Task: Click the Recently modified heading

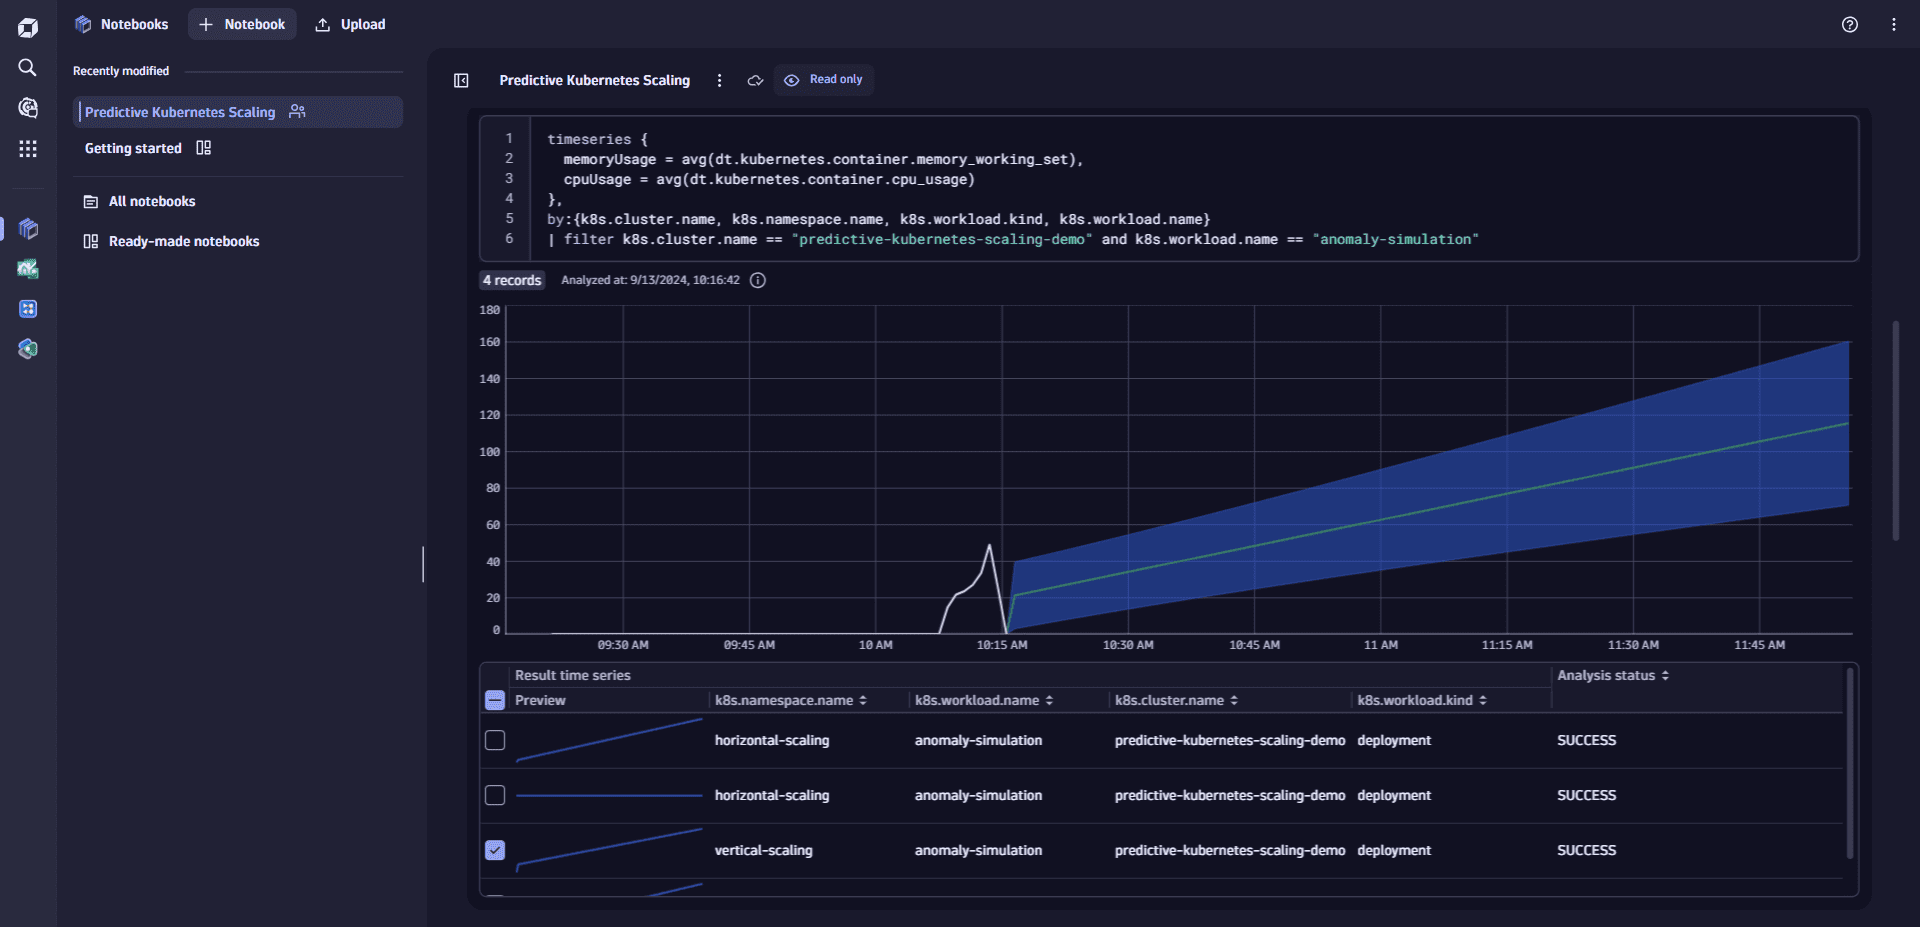Action: point(121,71)
